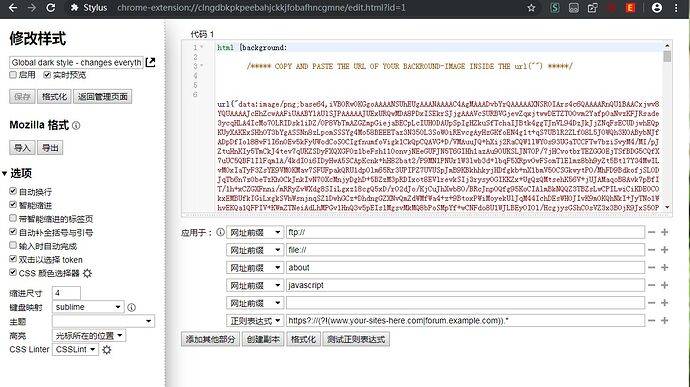The image size is (690, 387).
Task: Remove the about applies-to row
Action: tap(651, 267)
